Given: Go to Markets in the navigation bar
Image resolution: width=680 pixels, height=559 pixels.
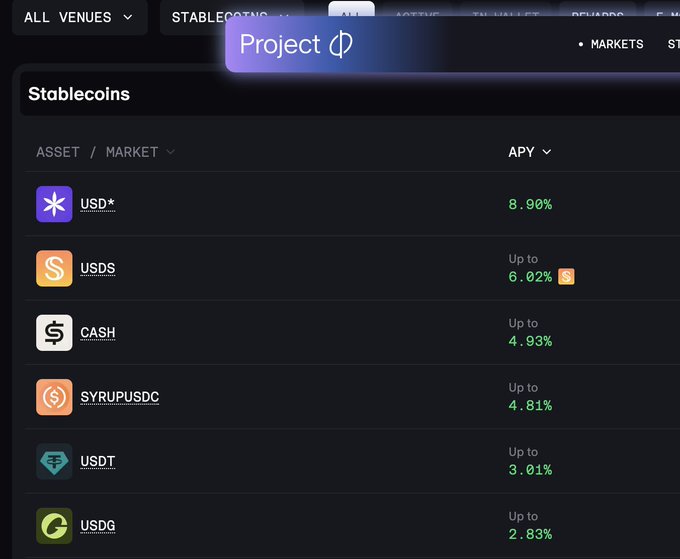Looking at the screenshot, I should click(611, 44).
